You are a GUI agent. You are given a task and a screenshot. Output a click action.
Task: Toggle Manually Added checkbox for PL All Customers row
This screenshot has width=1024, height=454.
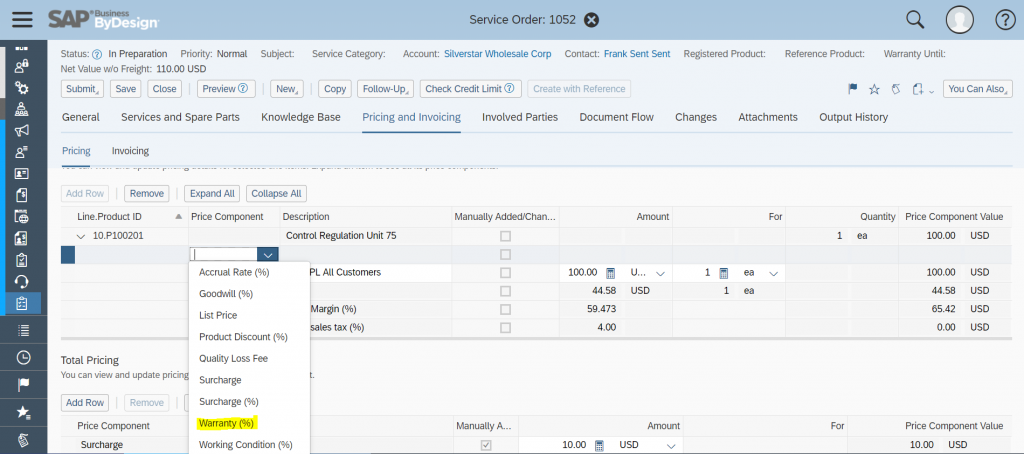pos(505,272)
